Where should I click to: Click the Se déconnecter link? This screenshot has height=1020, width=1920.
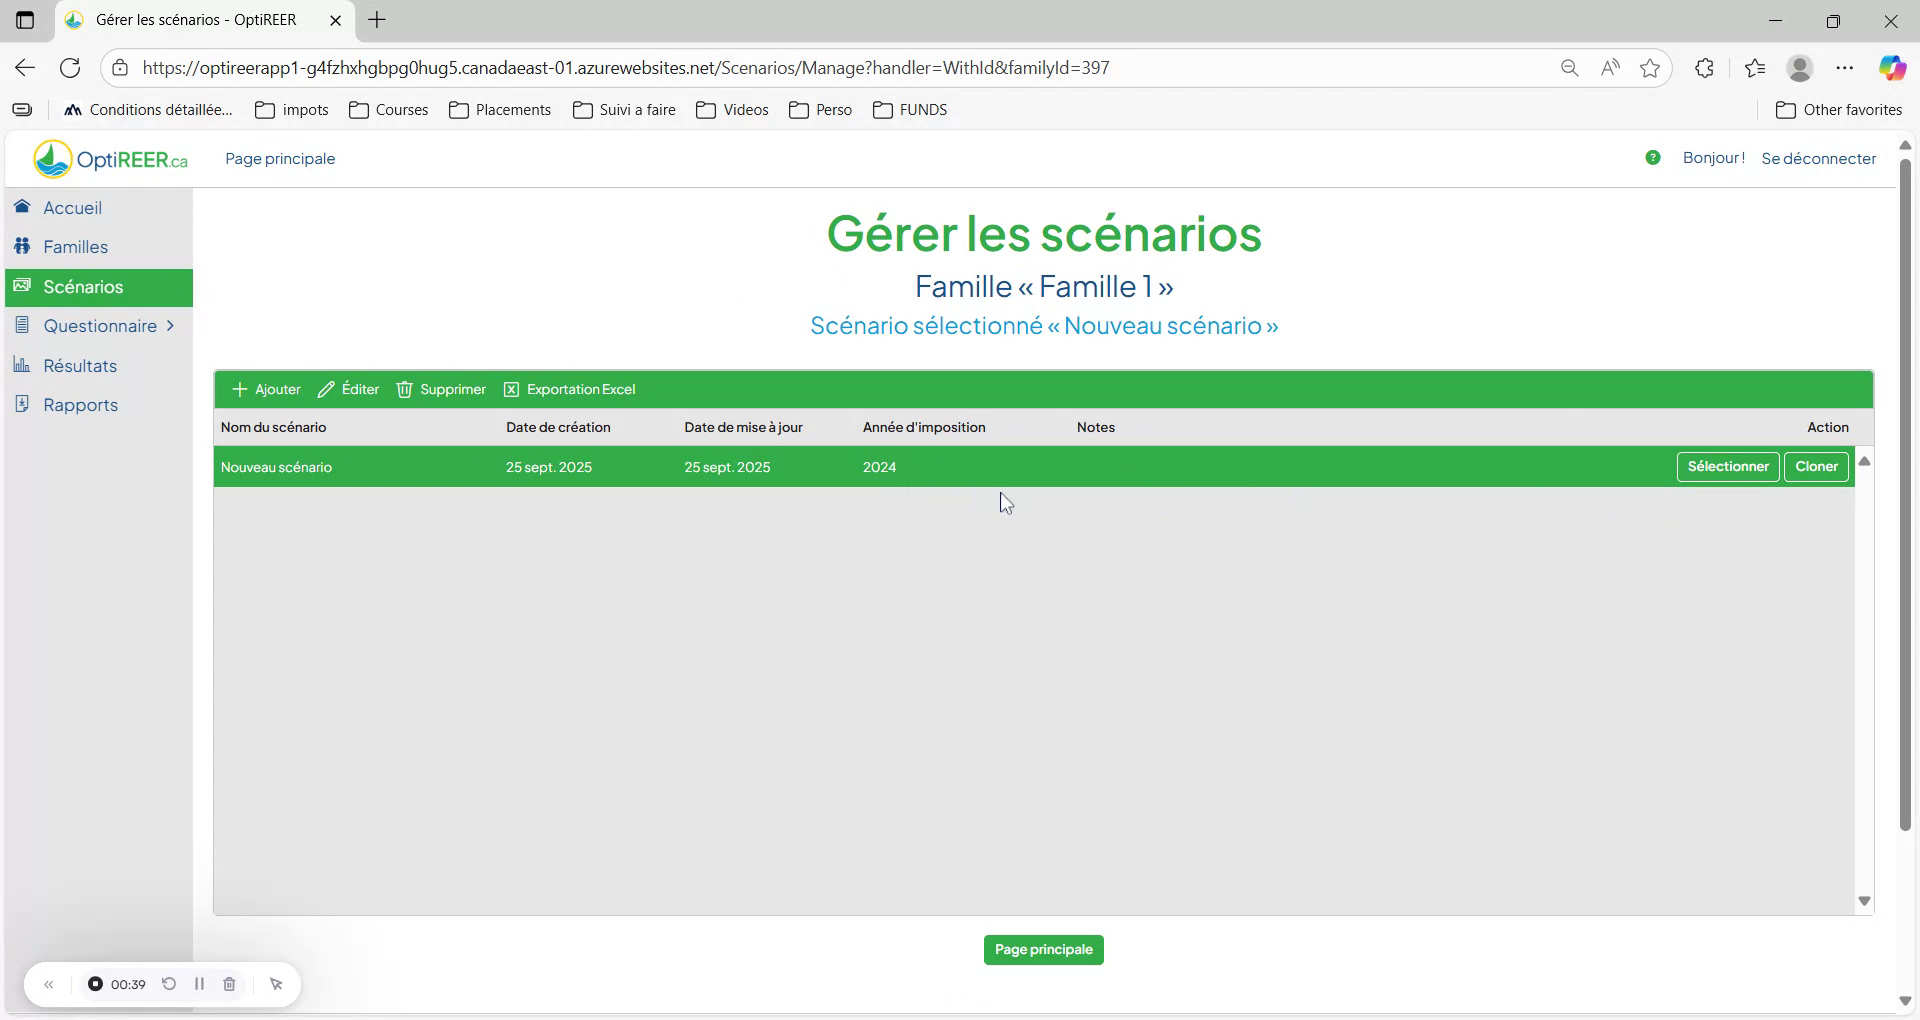tap(1818, 157)
